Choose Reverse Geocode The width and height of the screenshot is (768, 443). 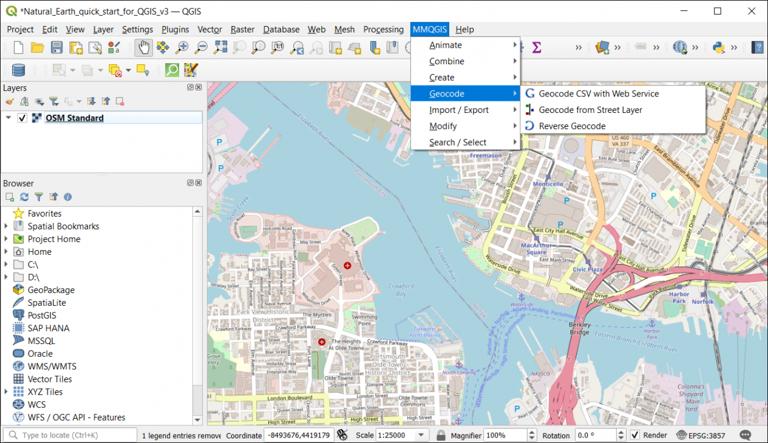(613, 126)
